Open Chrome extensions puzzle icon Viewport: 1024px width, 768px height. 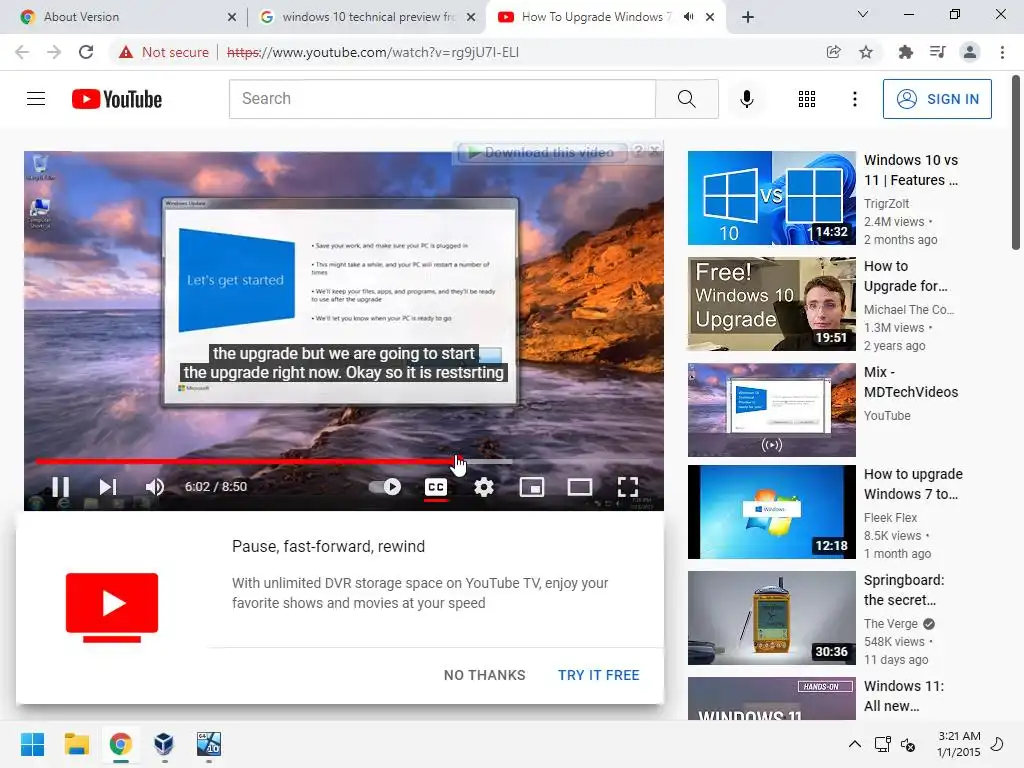point(905,52)
